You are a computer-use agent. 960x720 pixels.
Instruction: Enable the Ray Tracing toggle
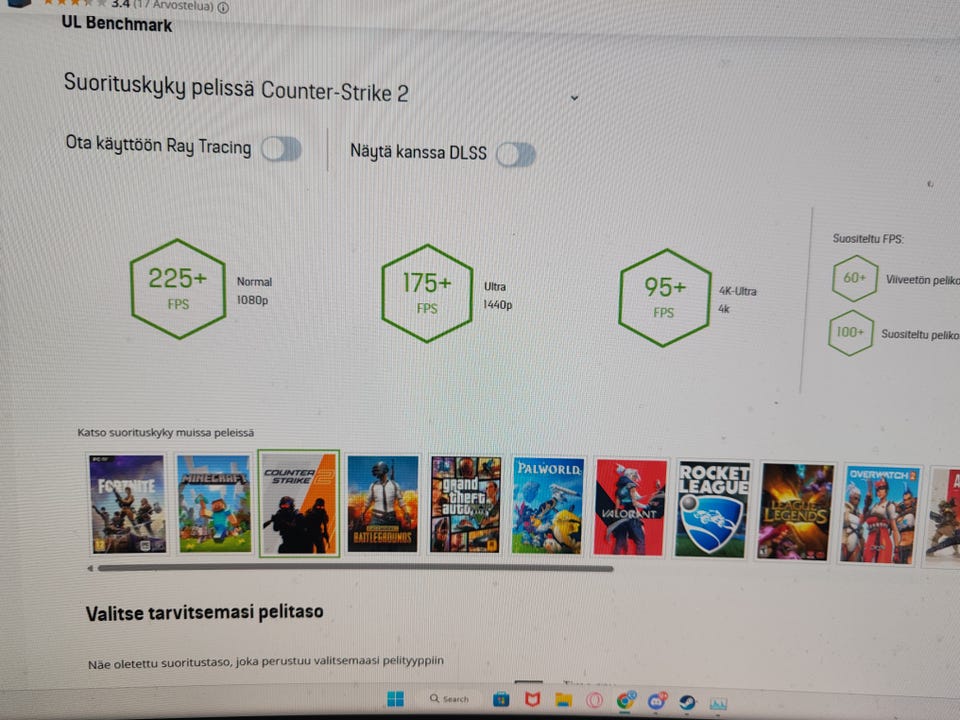click(x=281, y=149)
